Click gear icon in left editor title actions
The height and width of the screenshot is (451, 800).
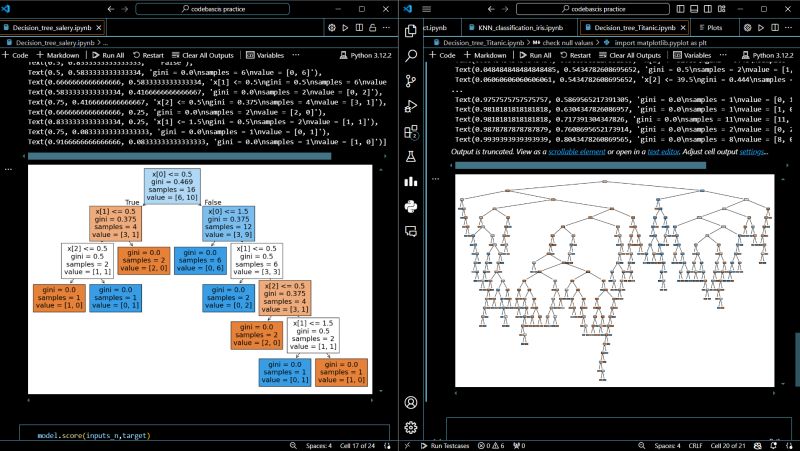click(332, 28)
